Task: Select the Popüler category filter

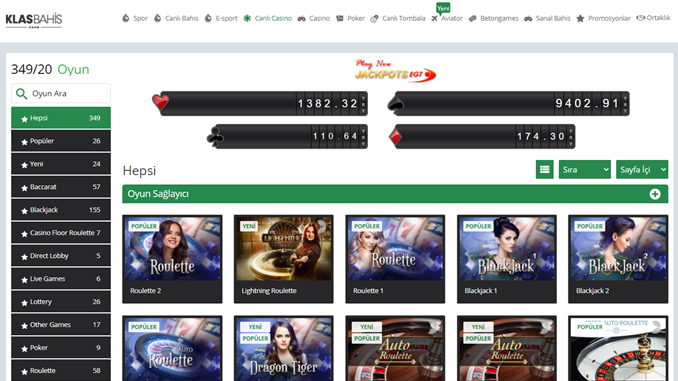Action: coord(61,141)
